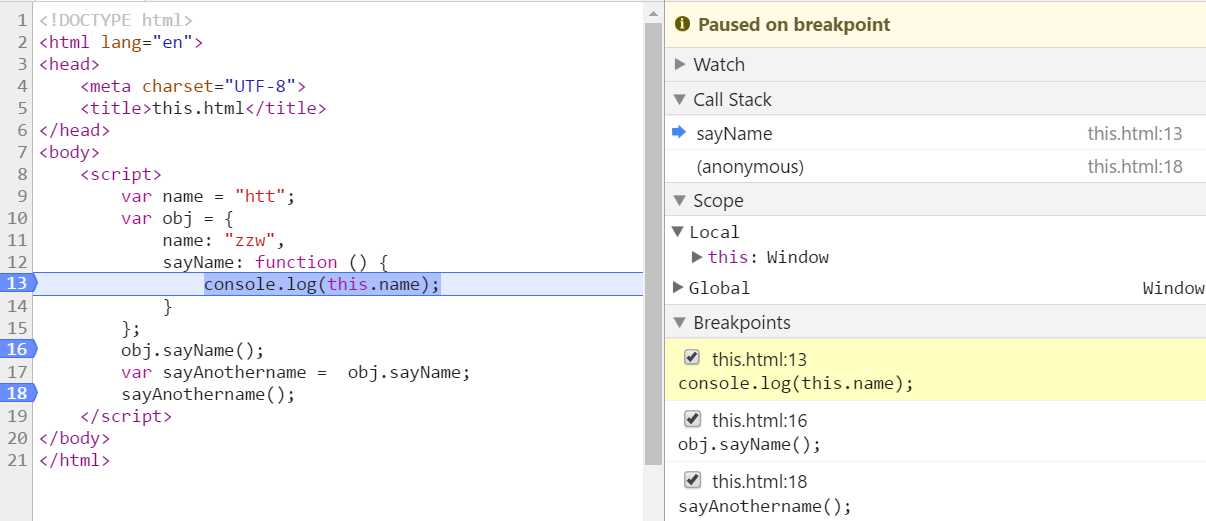The height and width of the screenshot is (521, 1206).
Task: Click the 'Paused on breakpoint' message
Action: 794,24
